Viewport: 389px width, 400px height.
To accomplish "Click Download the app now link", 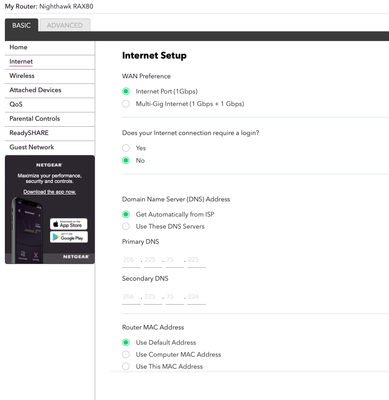I will click(x=50, y=192).
